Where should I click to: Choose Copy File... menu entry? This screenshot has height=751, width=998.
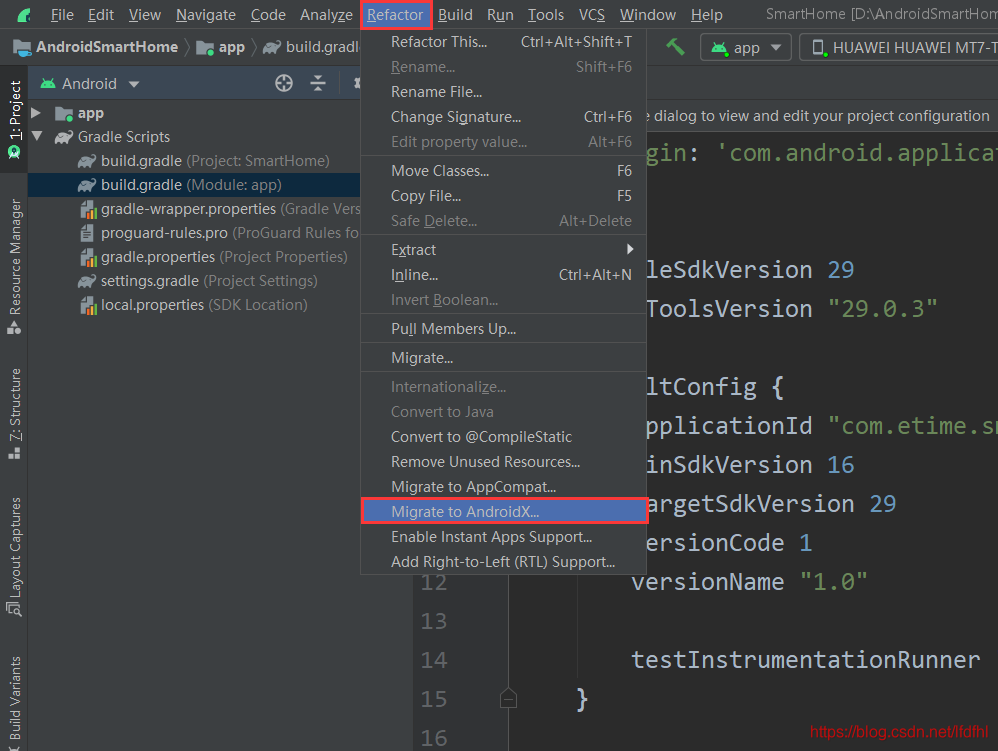pos(503,196)
